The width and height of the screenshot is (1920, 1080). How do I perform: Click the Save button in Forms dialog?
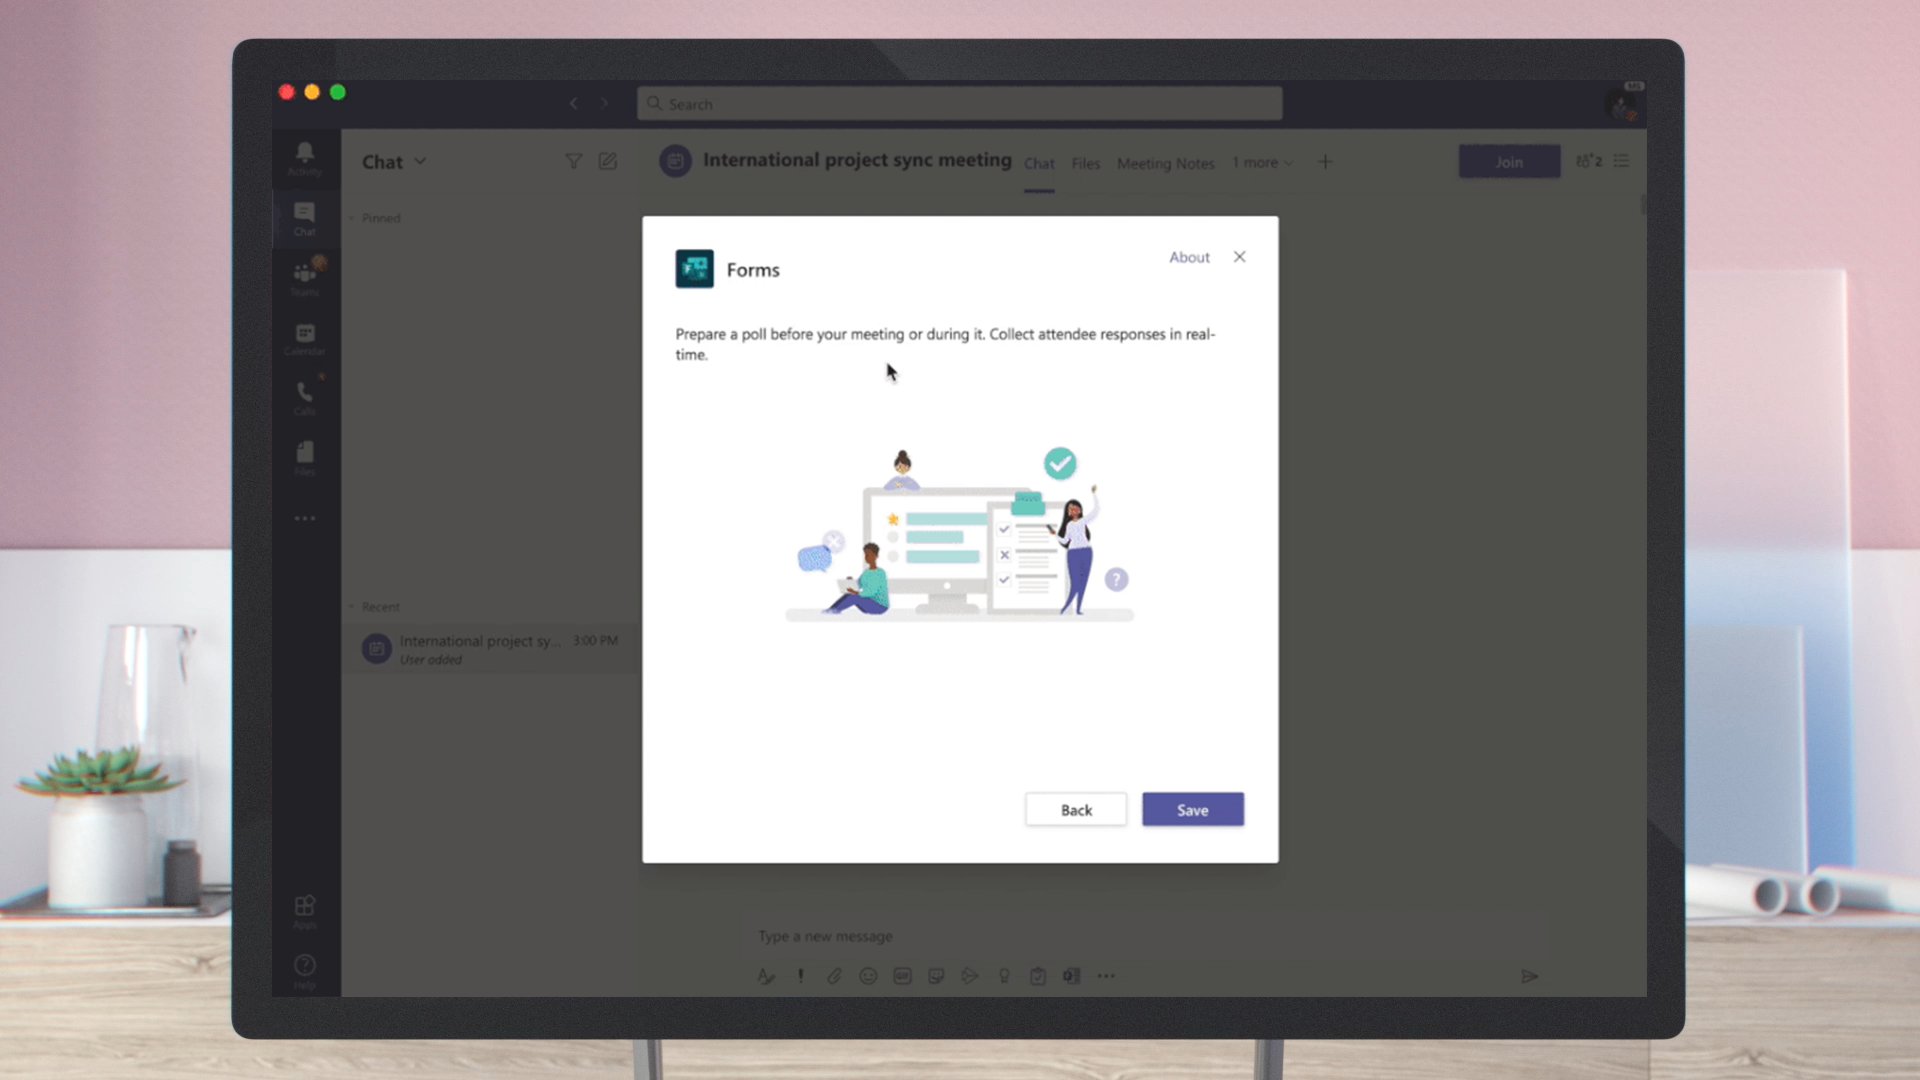point(1192,809)
